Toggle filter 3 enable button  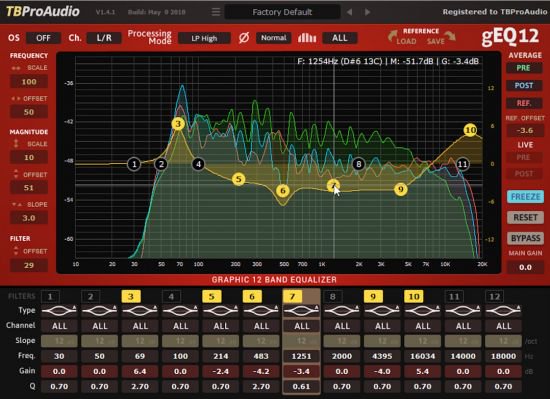pos(131,297)
